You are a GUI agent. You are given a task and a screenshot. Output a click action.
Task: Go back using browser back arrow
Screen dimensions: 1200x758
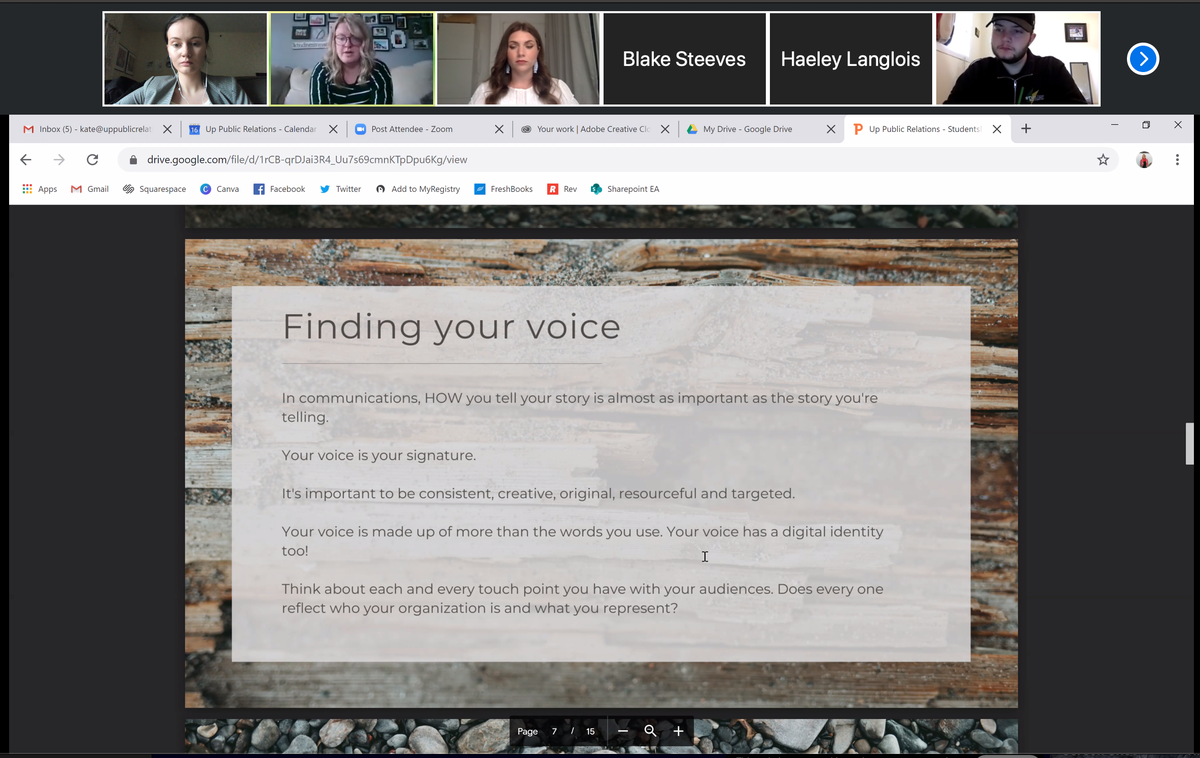[26, 159]
